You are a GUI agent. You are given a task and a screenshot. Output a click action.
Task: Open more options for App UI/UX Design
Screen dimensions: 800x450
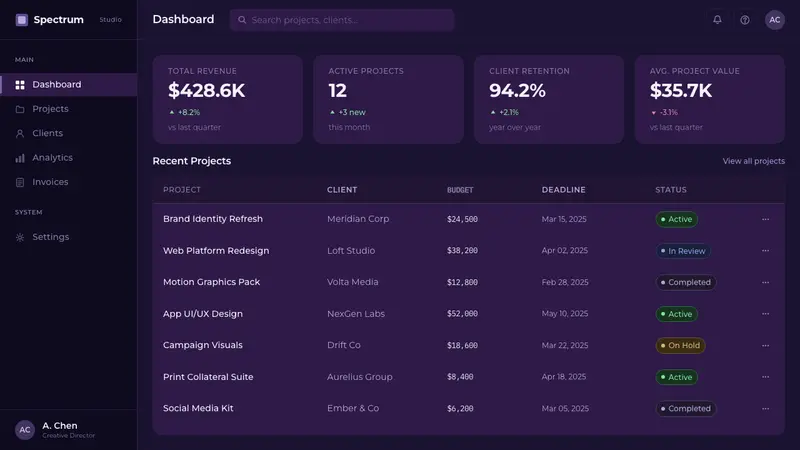click(765, 314)
